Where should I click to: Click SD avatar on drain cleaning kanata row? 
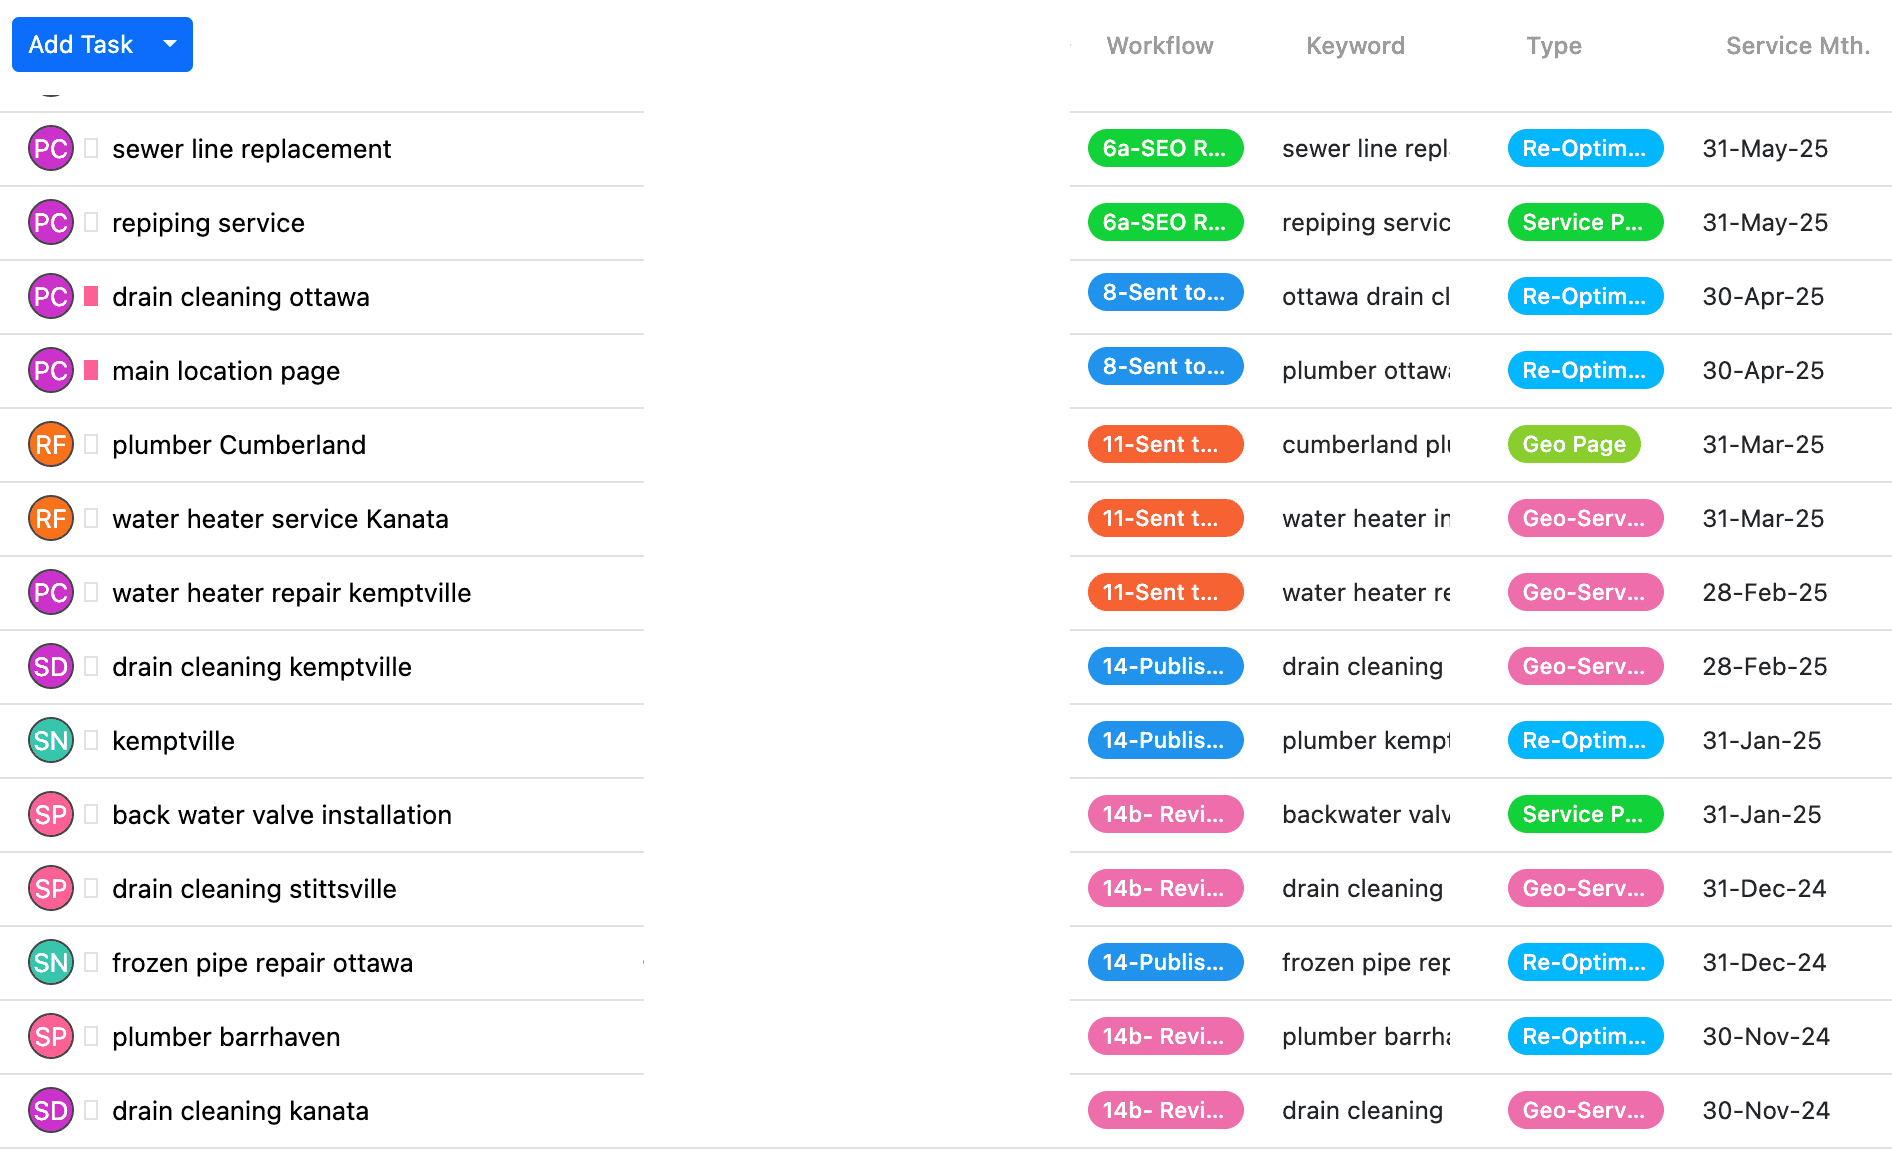coord(50,1111)
